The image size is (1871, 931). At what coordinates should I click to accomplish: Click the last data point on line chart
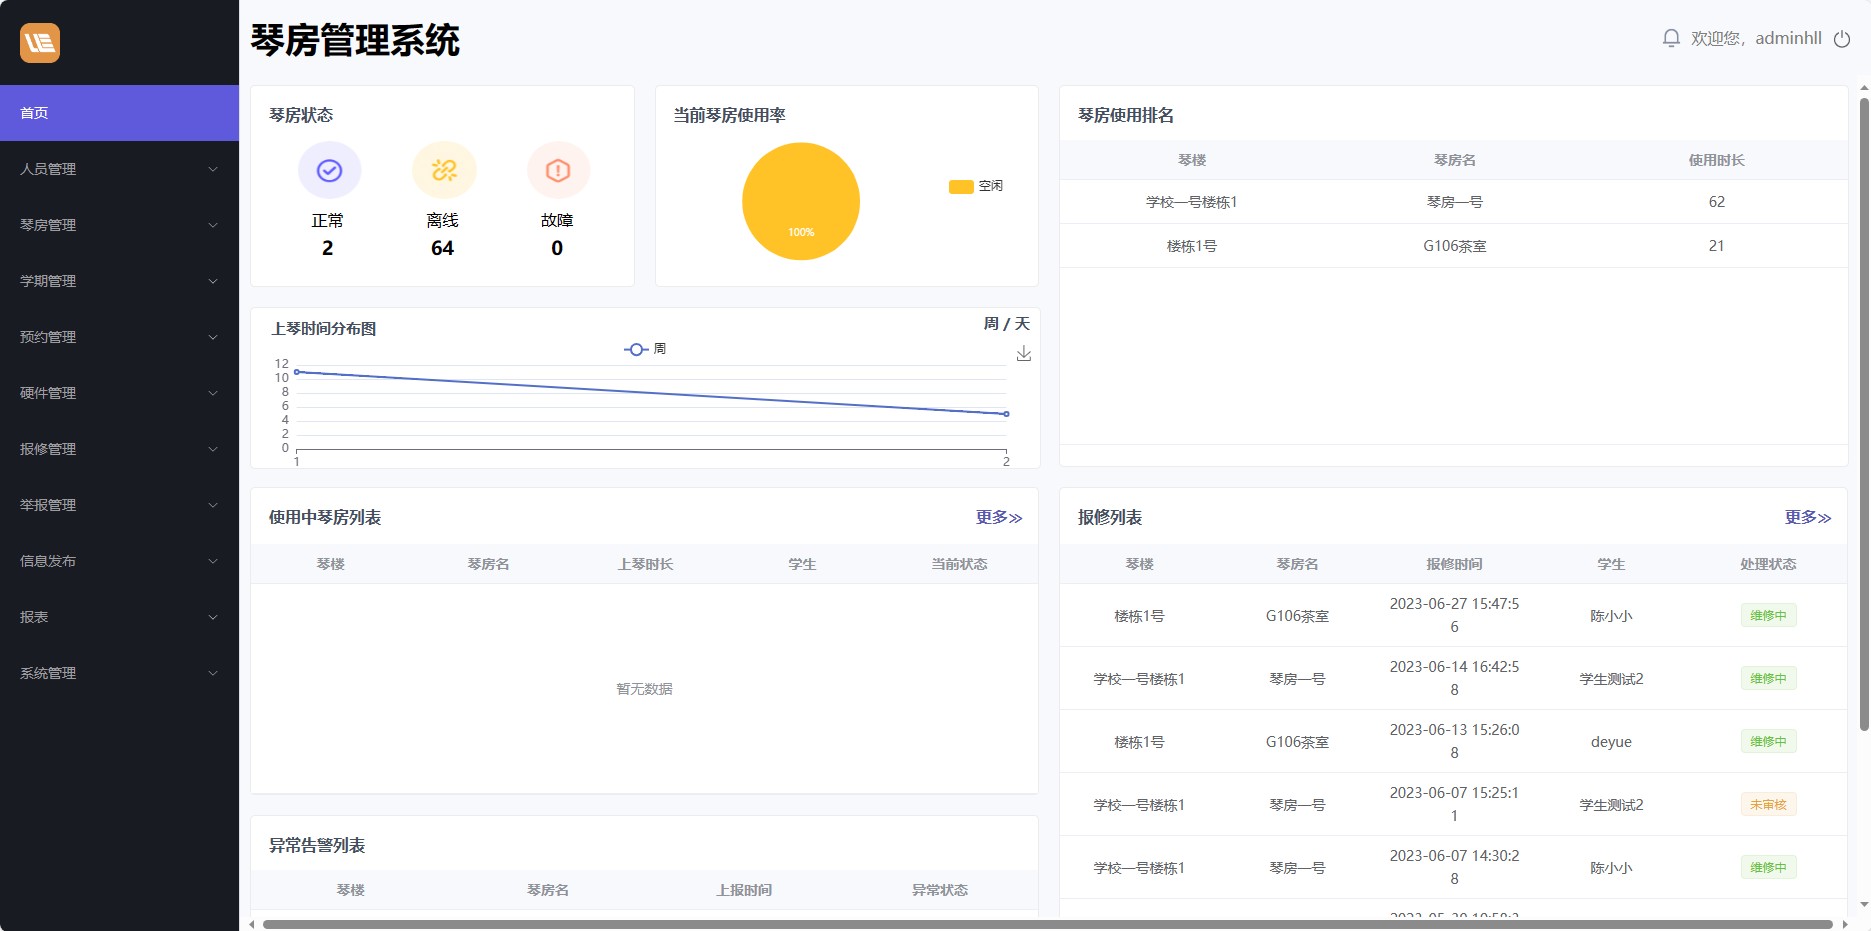[1006, 414]
